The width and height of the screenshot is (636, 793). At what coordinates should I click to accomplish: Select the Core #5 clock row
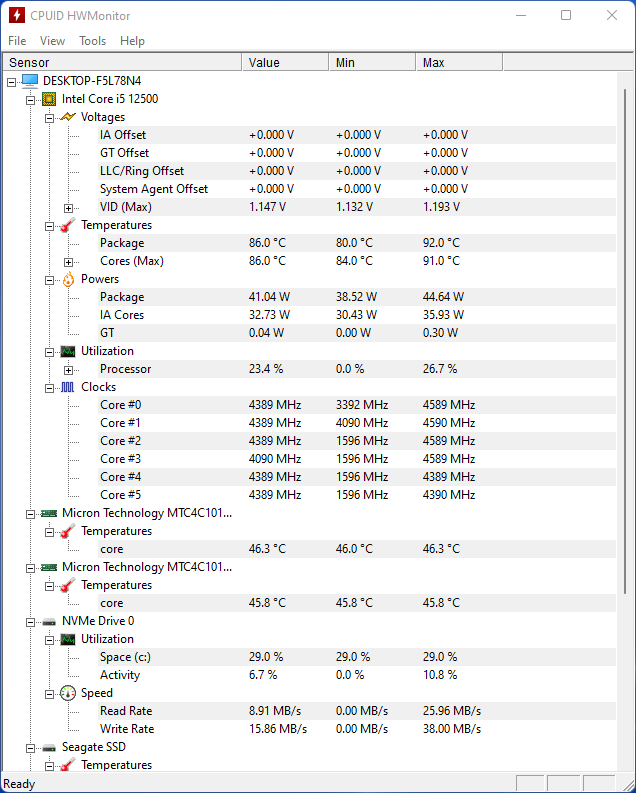pyautogui.click(x=357, y=495)
